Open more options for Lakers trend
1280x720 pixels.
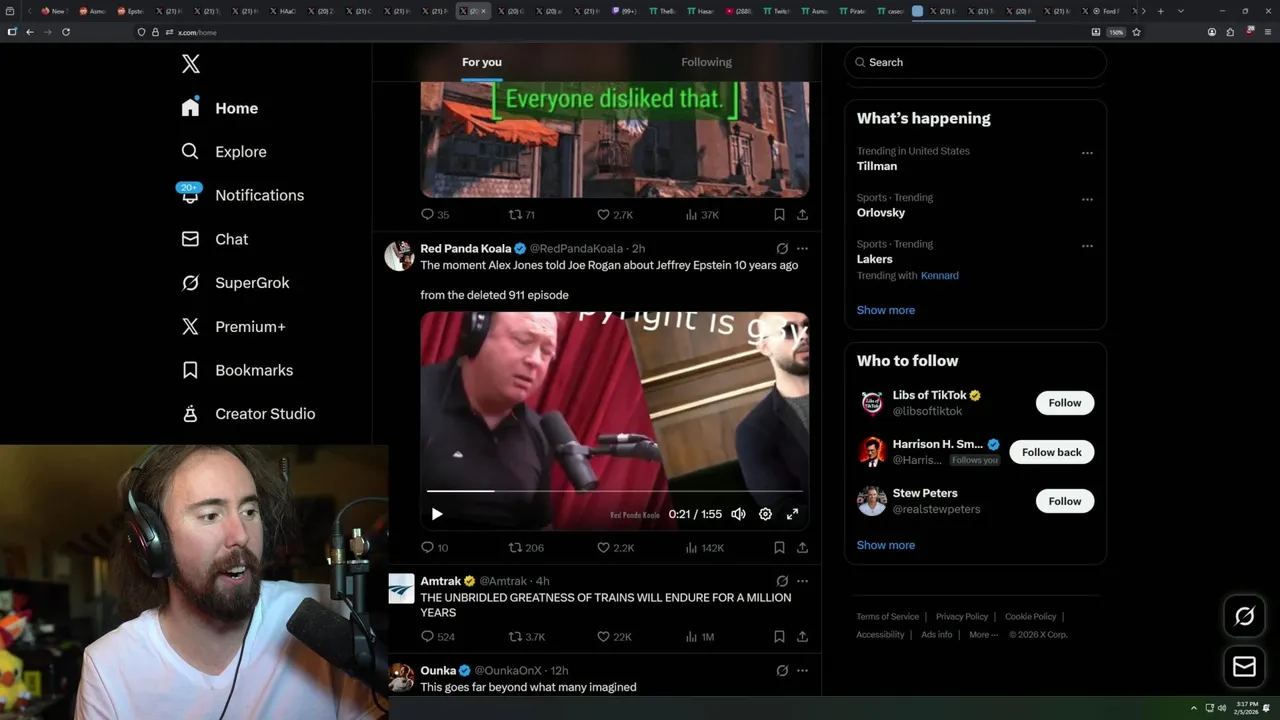tap(1087, 246)
